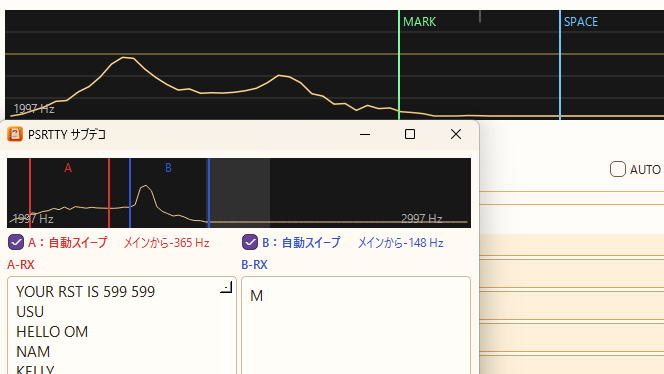Click the red A label in sub spectrum
Image resolution: width=664 pixels, height=374 pixels.
click(x=68, y=168)
